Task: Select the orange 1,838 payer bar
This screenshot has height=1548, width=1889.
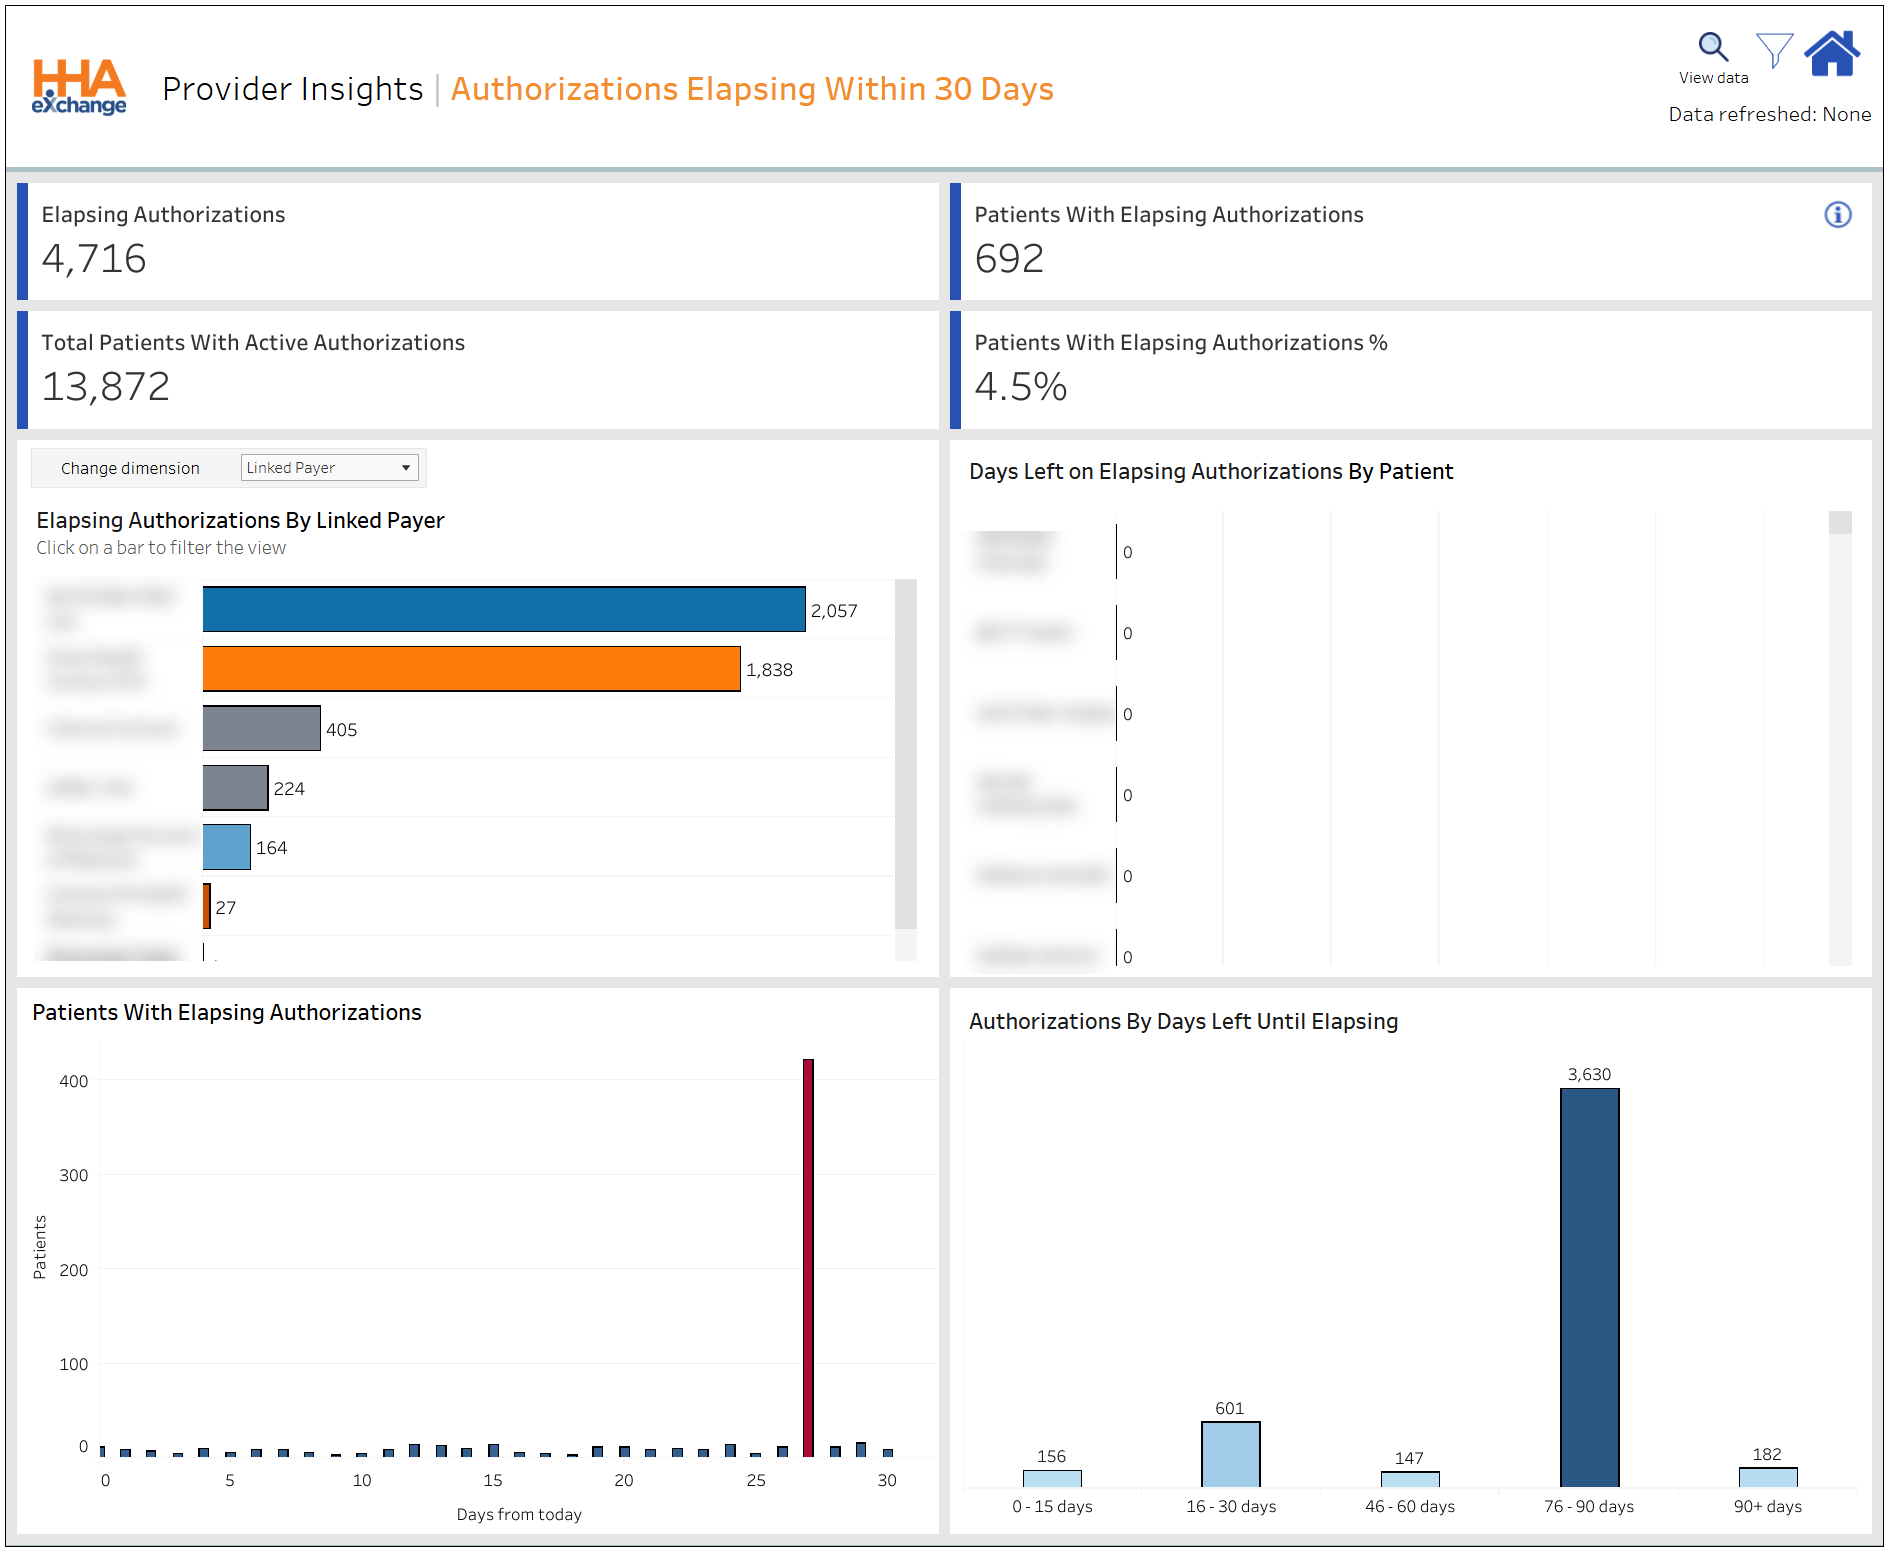Action: point(471,669)
